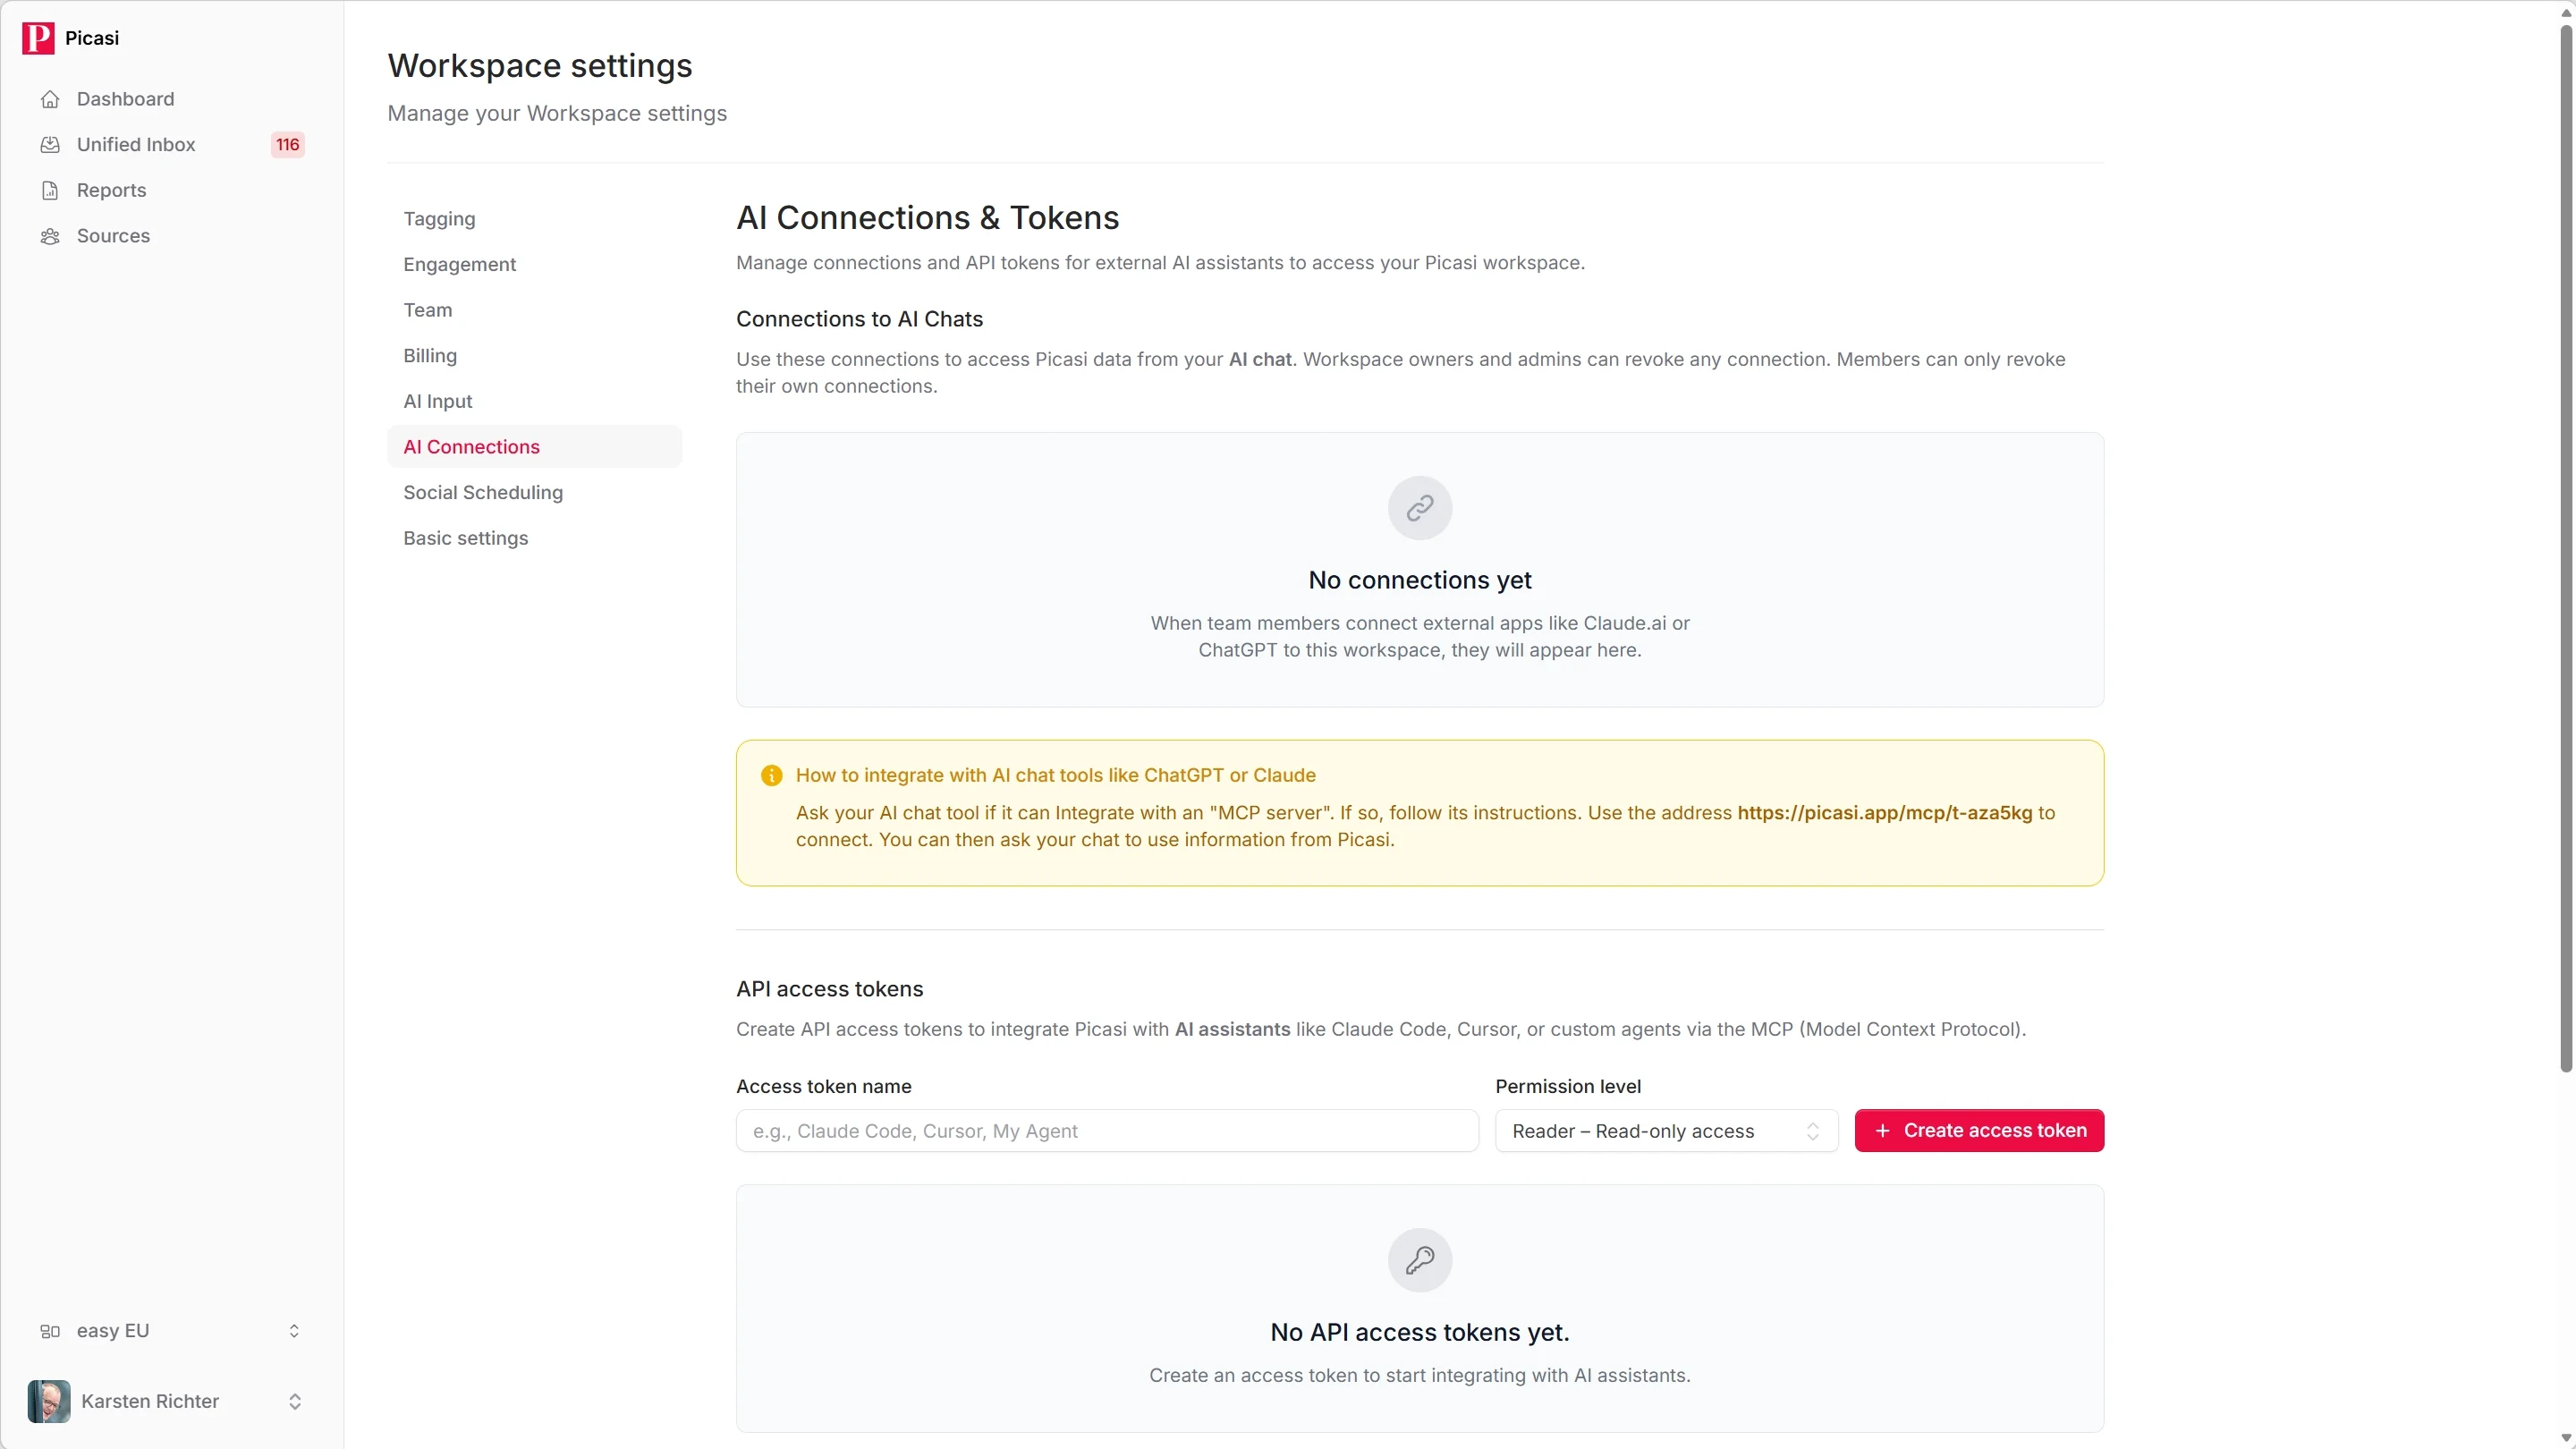Navigate to Sources

pyautogui.click(x=172, y=236)
